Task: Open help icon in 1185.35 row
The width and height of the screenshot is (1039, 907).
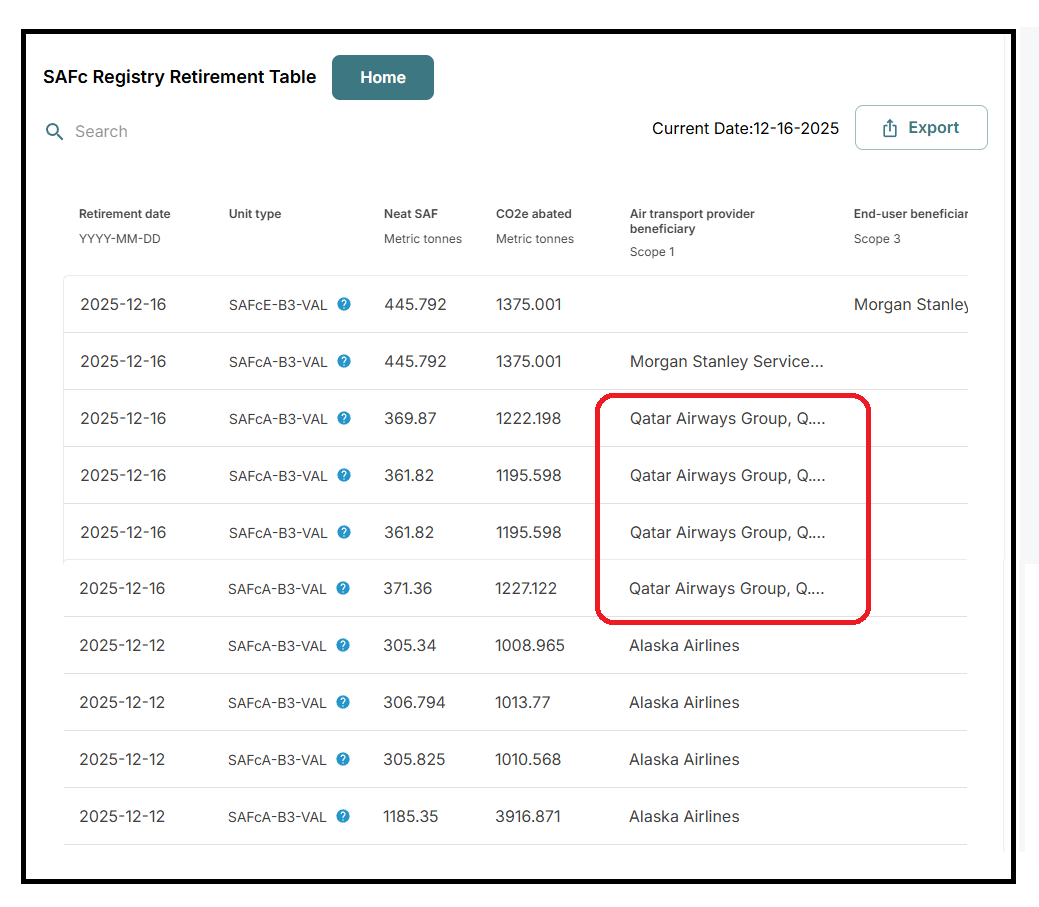Action: coord(343,816)
